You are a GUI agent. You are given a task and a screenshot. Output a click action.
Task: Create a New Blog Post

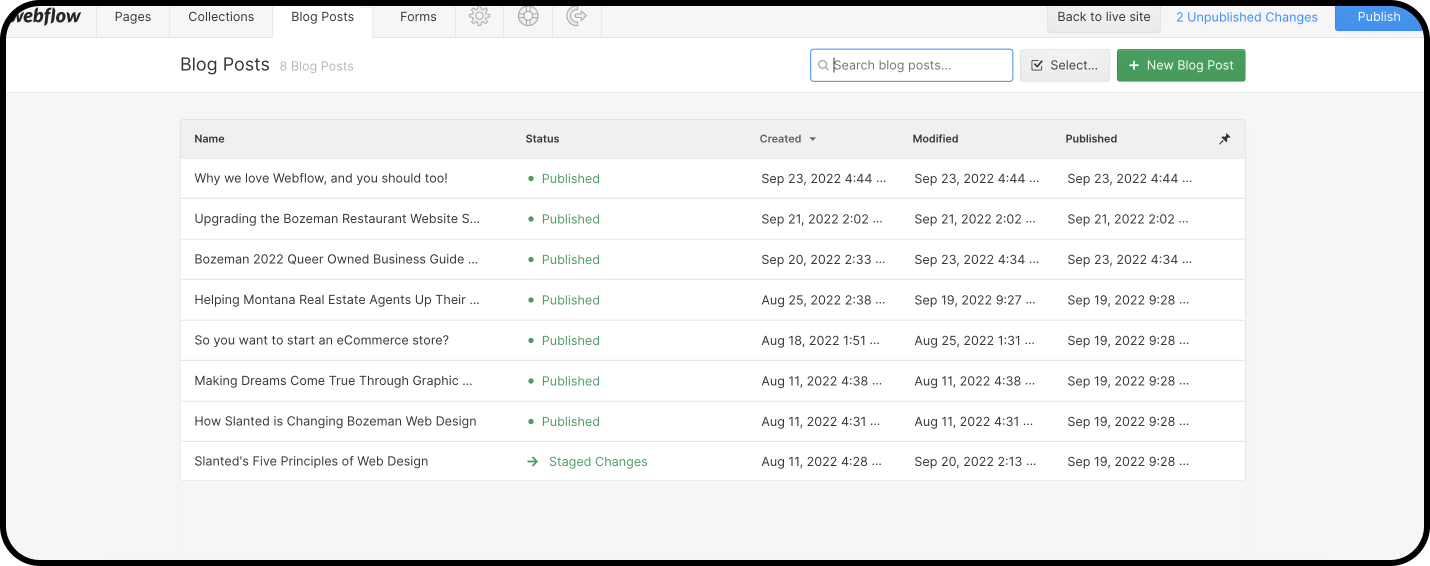pos(1181,65)
